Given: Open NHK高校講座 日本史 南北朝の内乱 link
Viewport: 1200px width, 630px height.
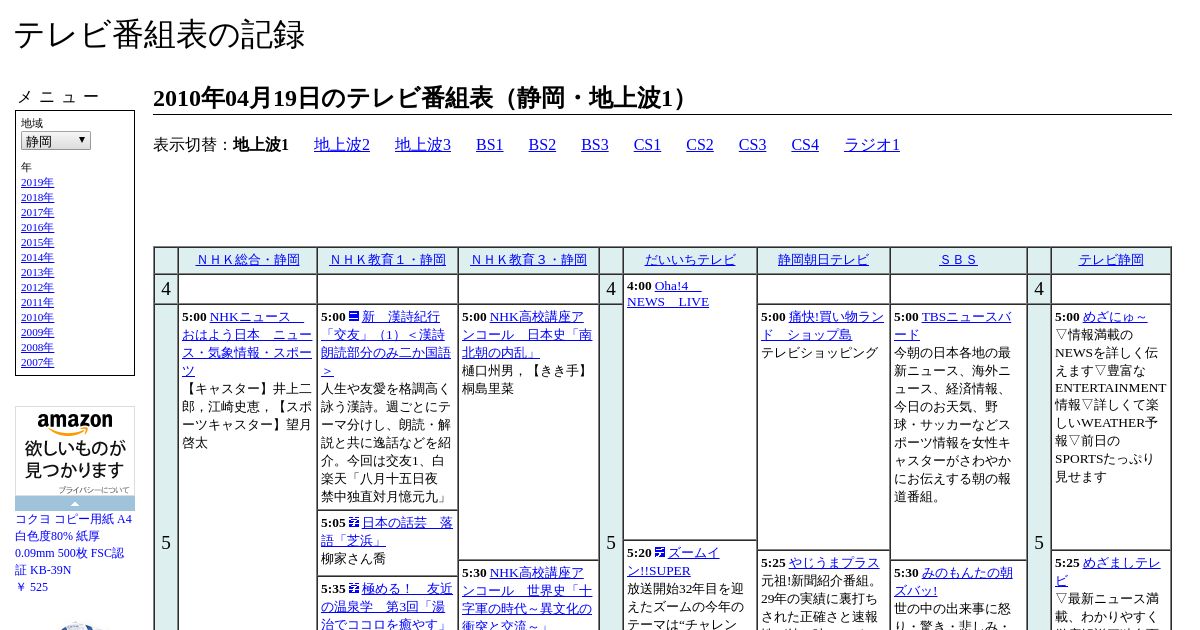Looking at the screenshot, I should click(x=527, y=335).
